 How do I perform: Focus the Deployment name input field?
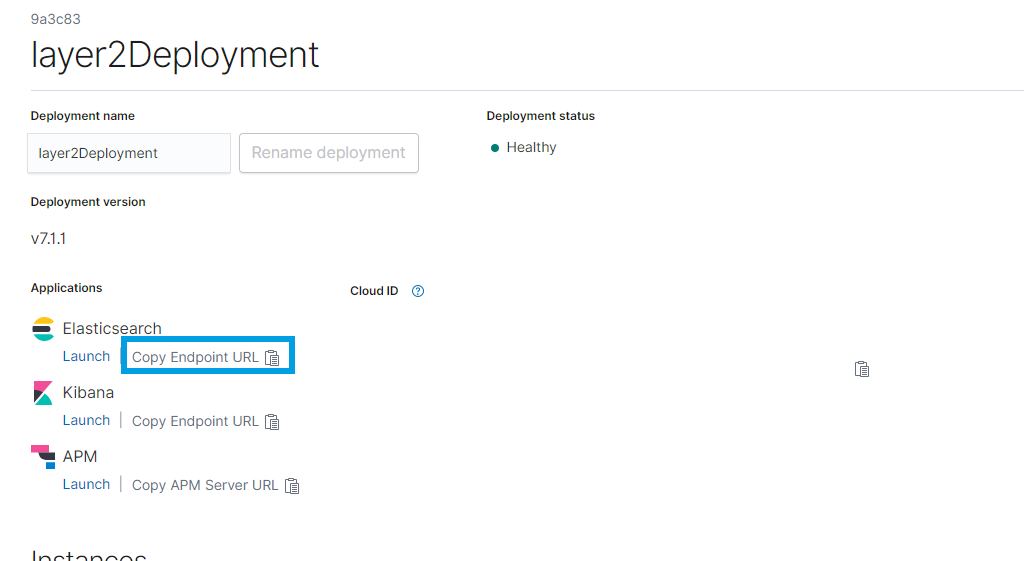click(x=129, y=153)
